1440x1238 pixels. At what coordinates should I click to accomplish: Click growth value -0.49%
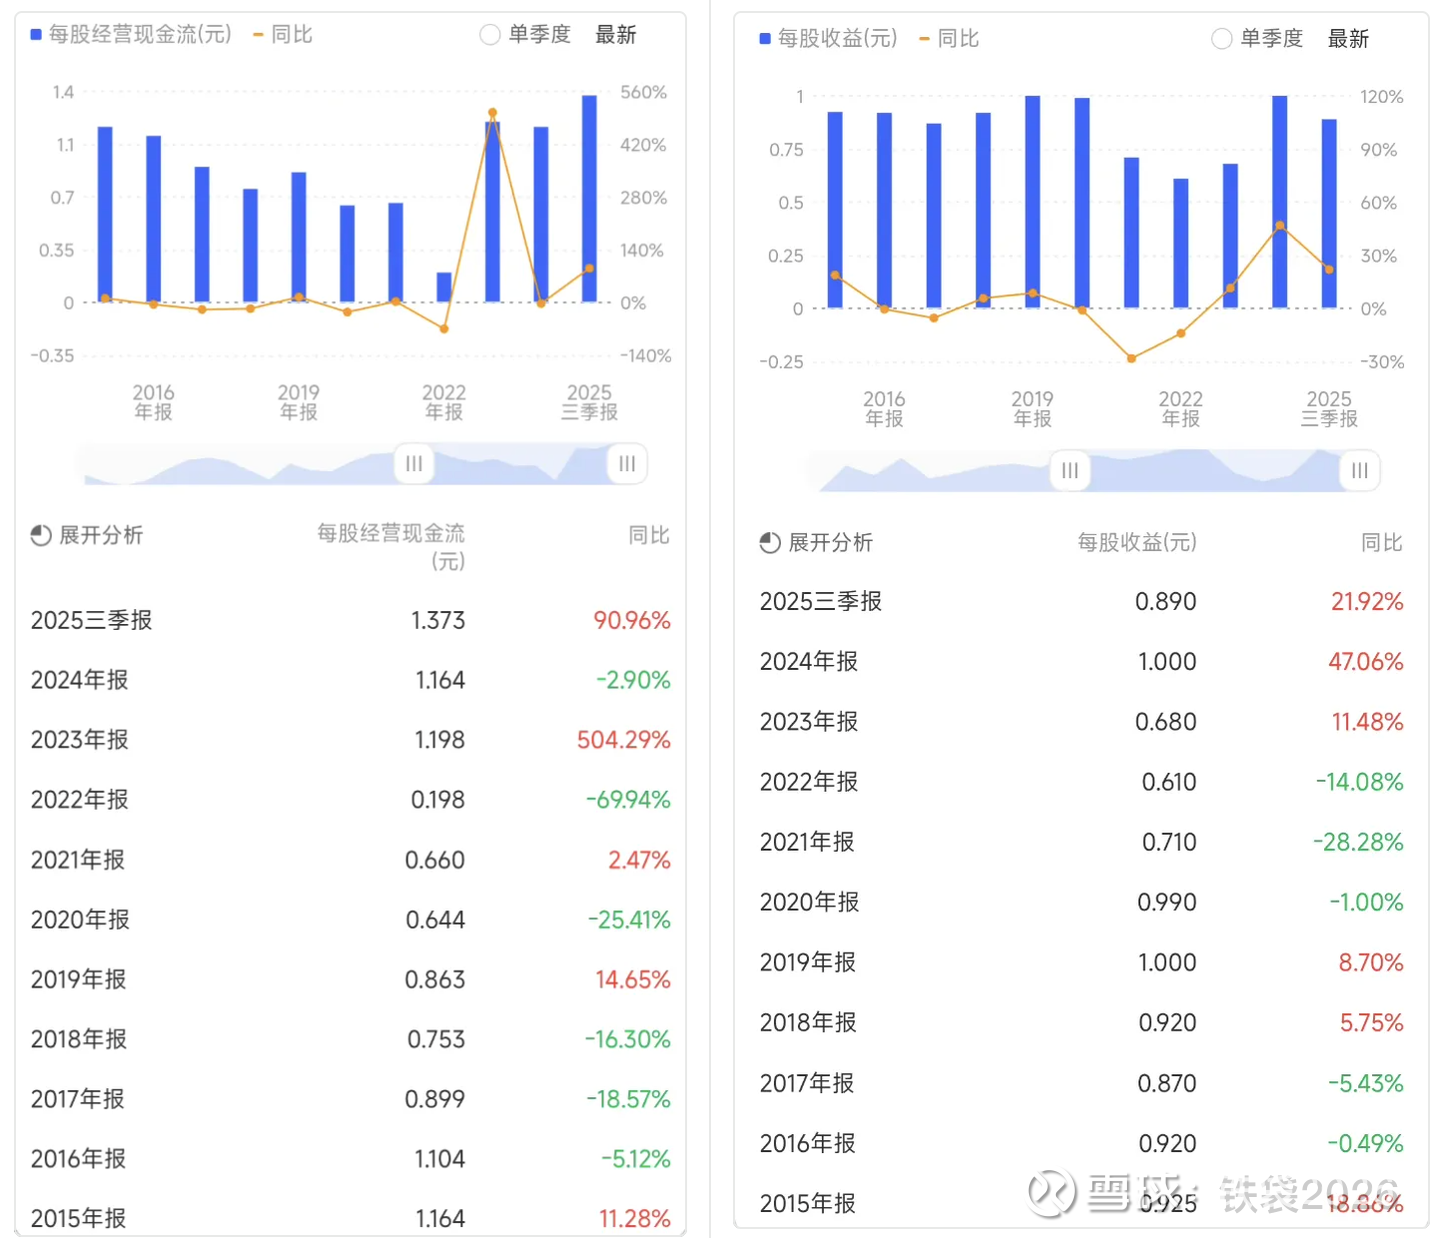click(1366, 1144)
